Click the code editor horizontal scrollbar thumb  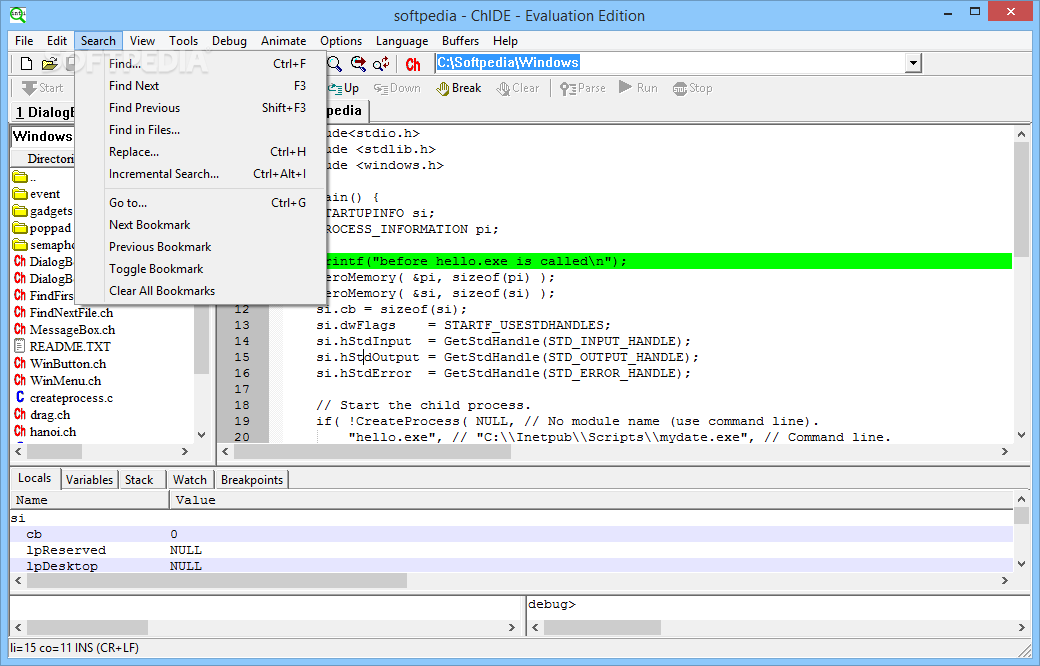[372, 452]
